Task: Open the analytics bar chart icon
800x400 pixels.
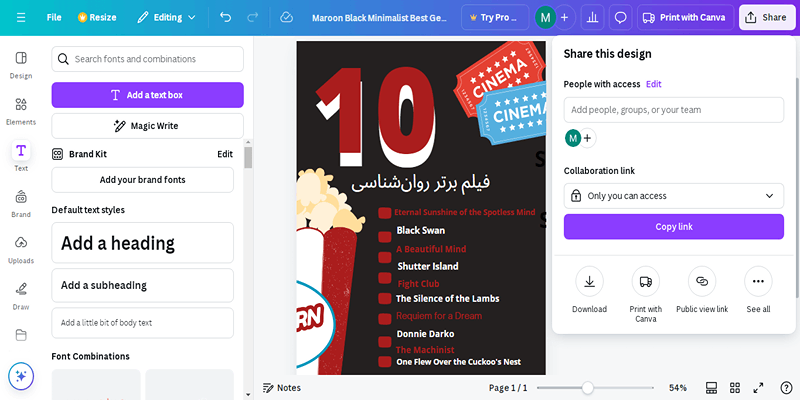Action: click(x=592, y=17)
